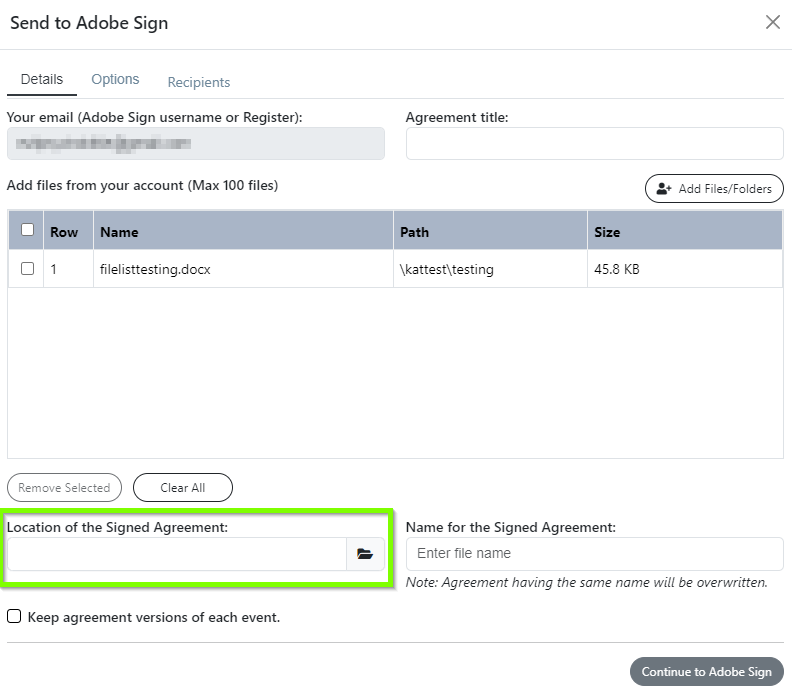Click the email username field

point(195,143)
